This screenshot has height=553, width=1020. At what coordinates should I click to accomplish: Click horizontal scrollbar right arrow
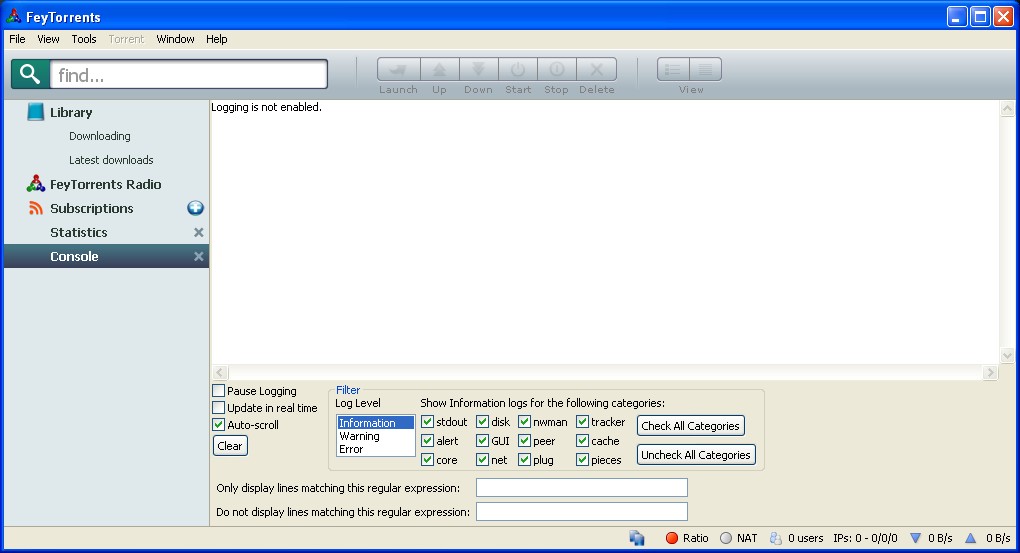pos(990,373)
